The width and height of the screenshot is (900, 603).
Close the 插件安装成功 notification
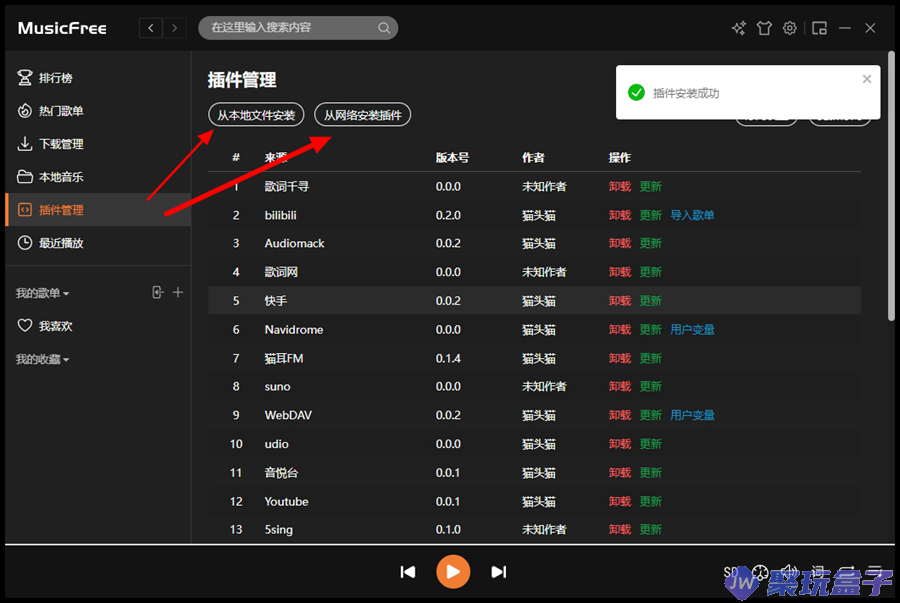click(867, 79)
